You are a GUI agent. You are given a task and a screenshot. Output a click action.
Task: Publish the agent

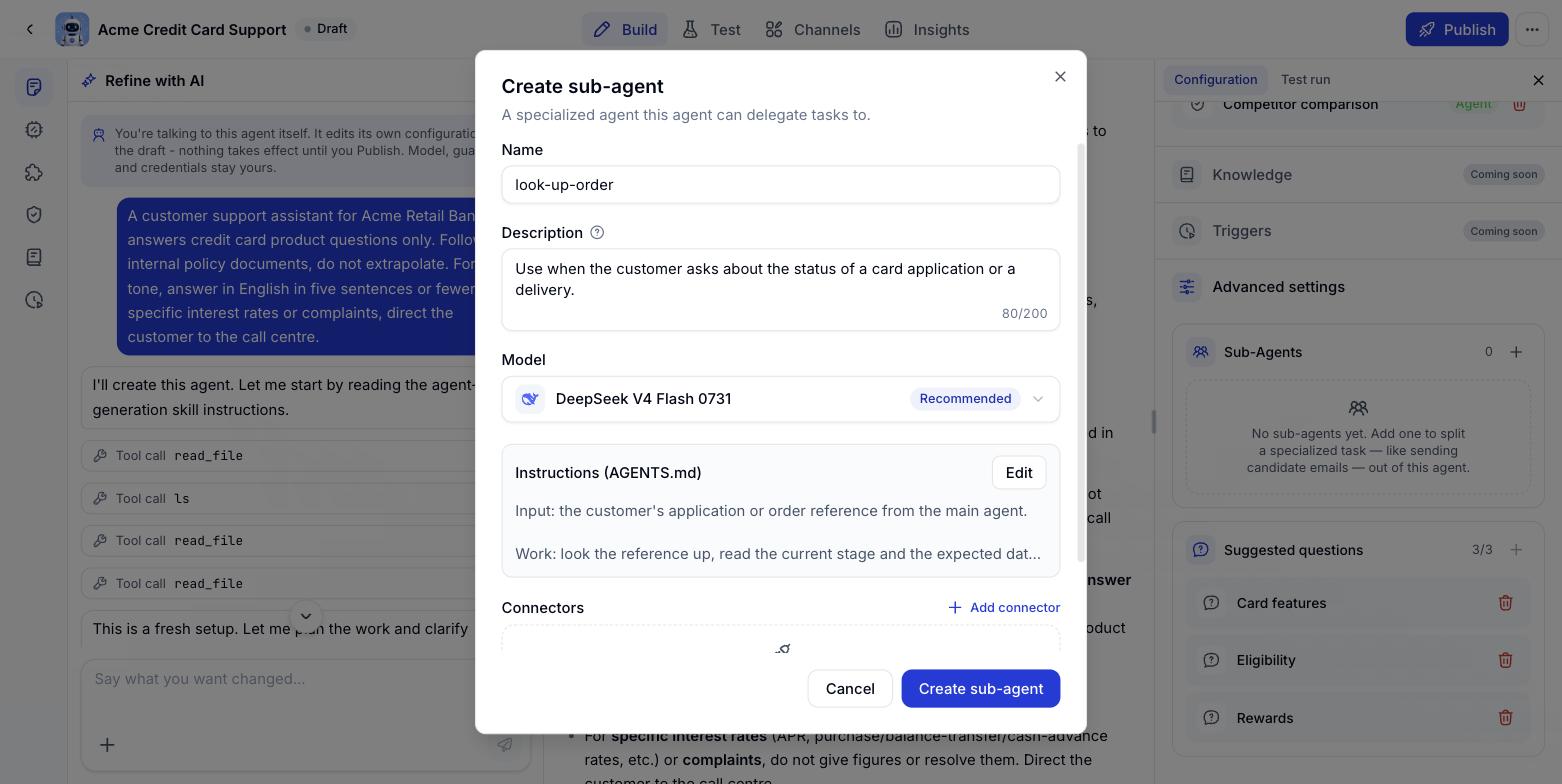[x=1456, y=29]
